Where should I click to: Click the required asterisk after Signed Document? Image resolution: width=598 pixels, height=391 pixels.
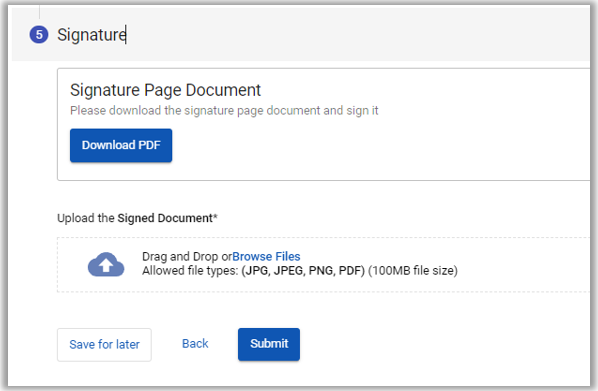click(215, 217)
